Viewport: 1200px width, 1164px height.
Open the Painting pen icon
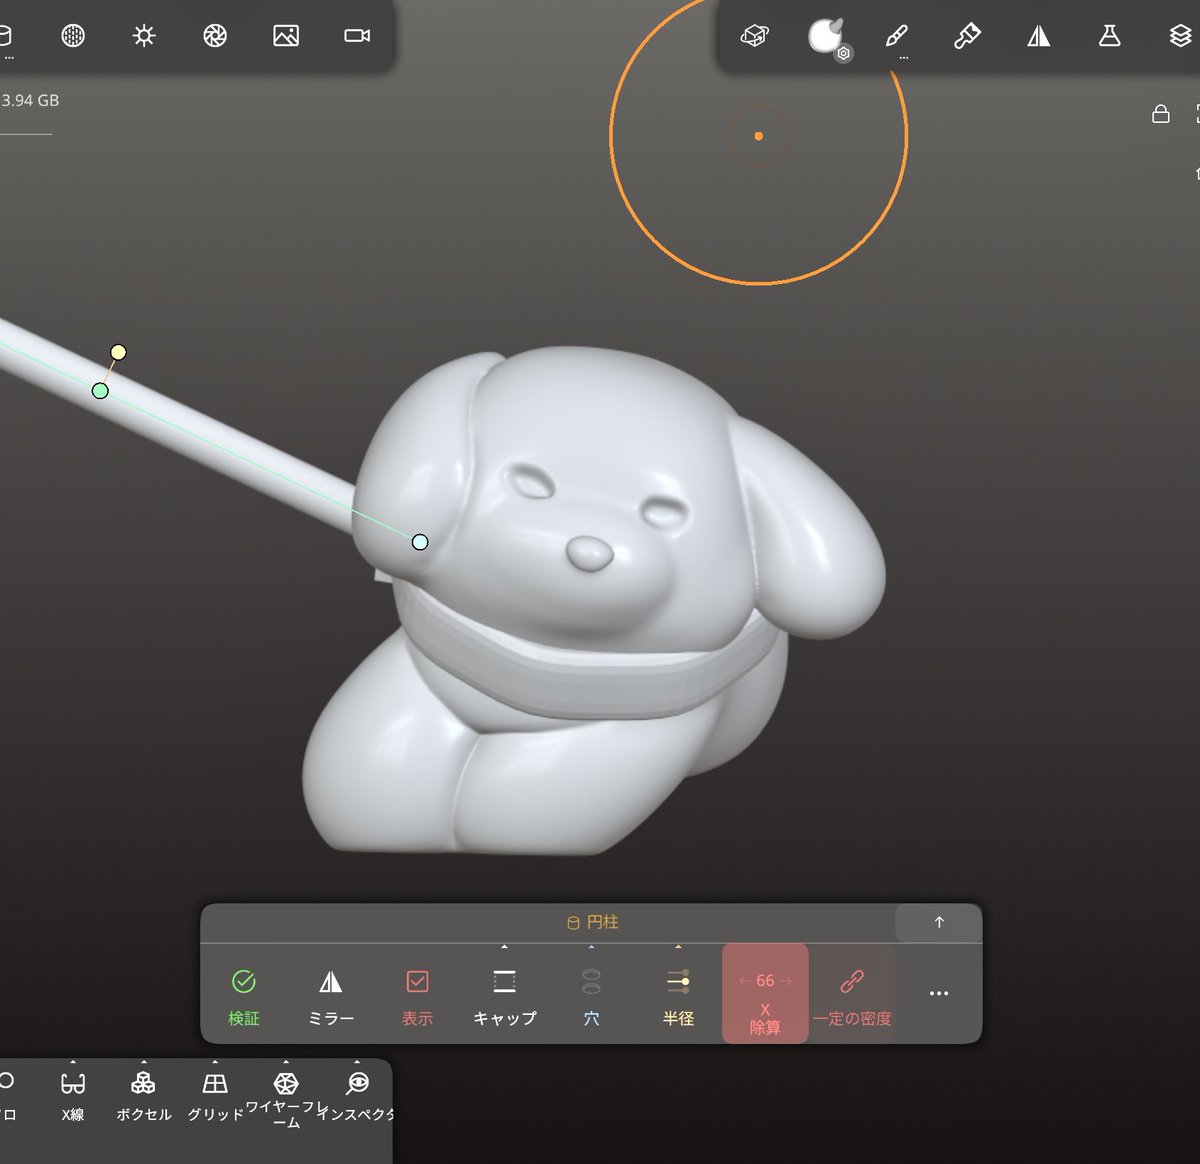897,36
